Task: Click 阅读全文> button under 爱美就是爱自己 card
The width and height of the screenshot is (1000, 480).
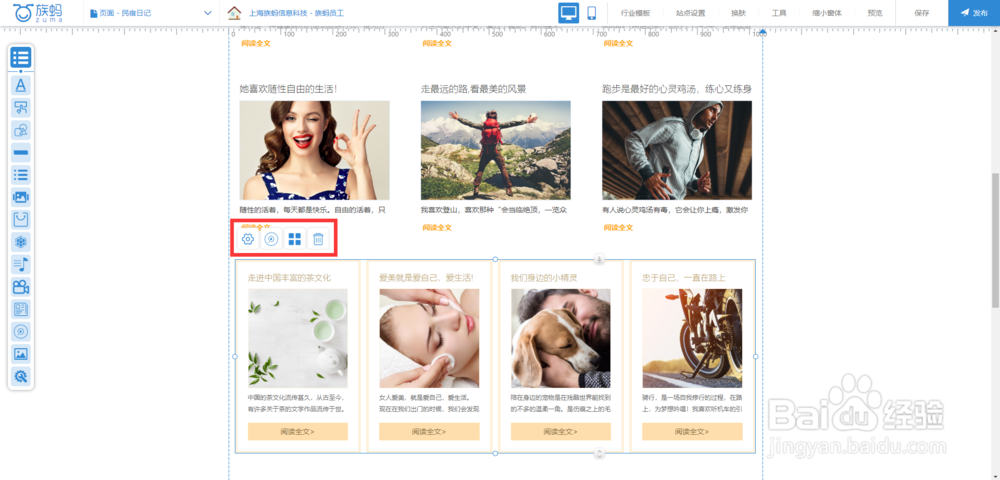Action: pos(429,432)
